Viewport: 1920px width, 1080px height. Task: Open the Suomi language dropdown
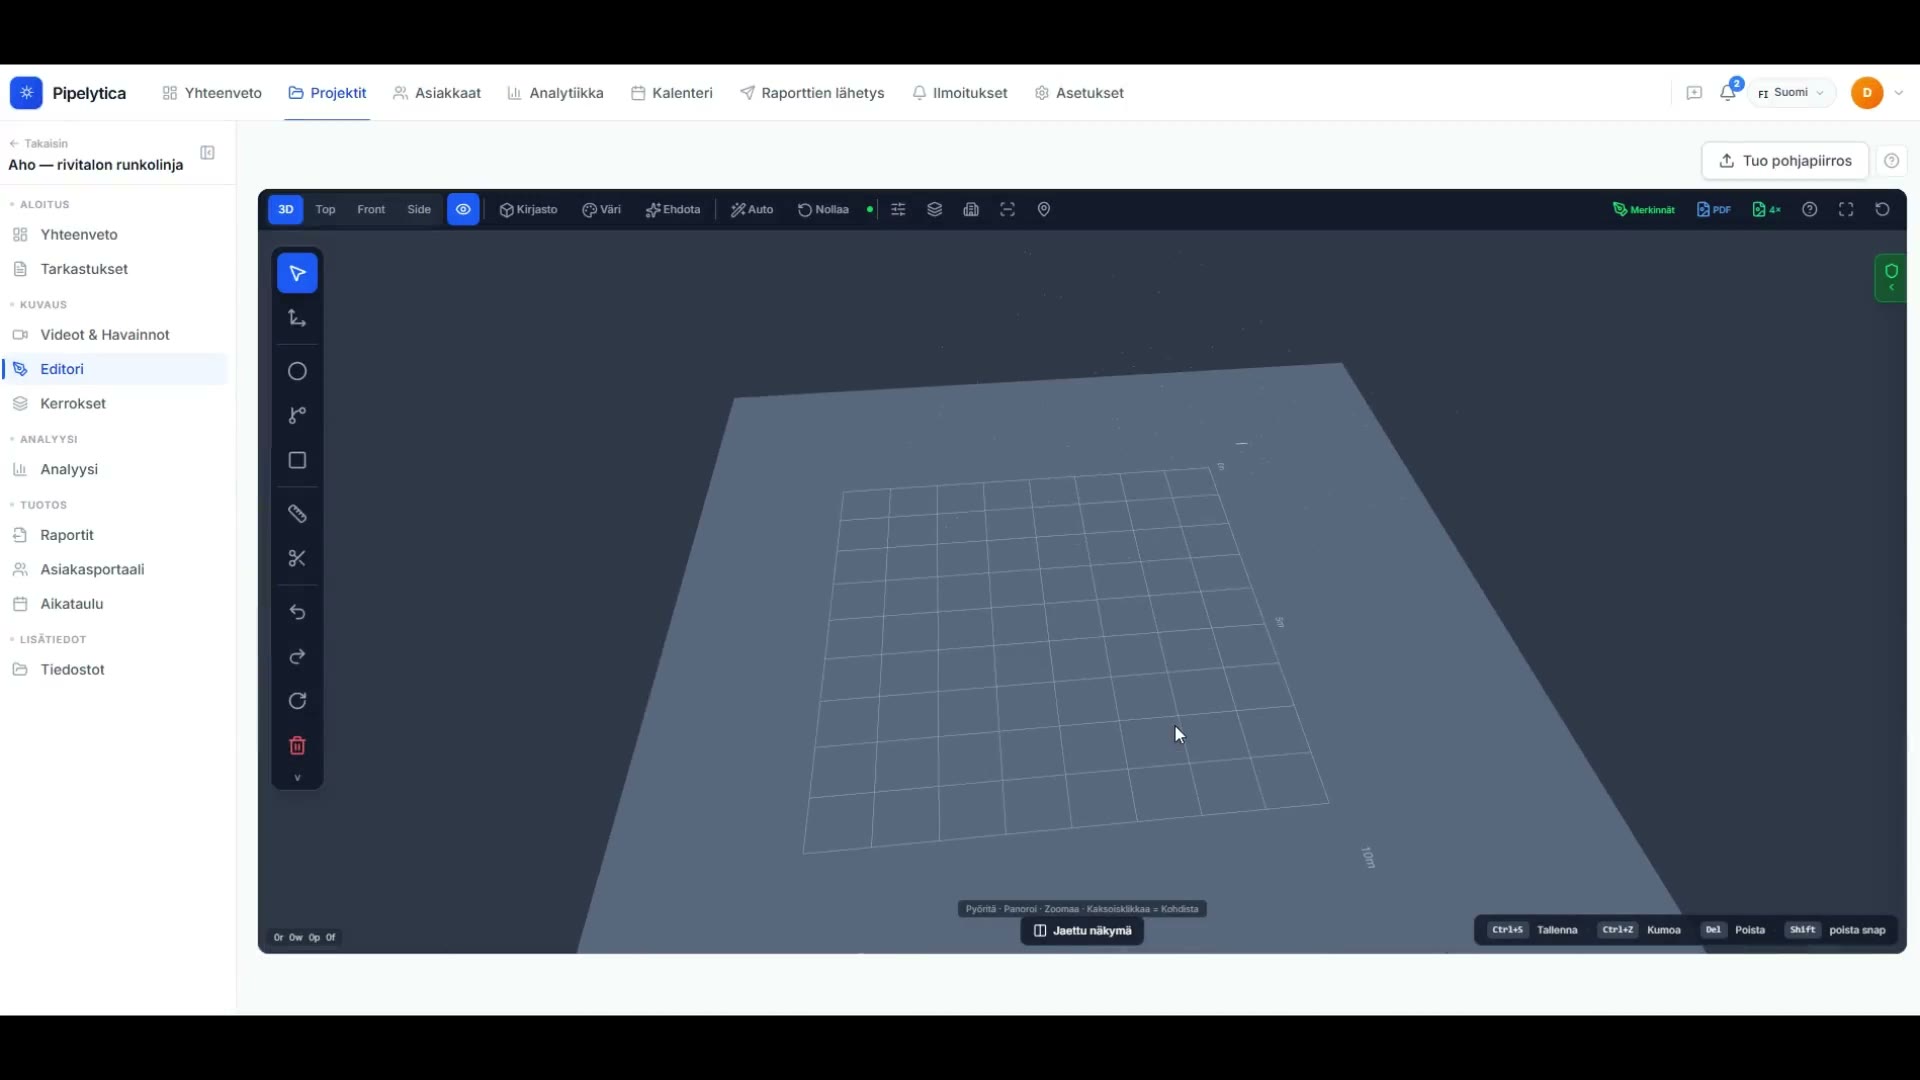tap(1791, 93)
